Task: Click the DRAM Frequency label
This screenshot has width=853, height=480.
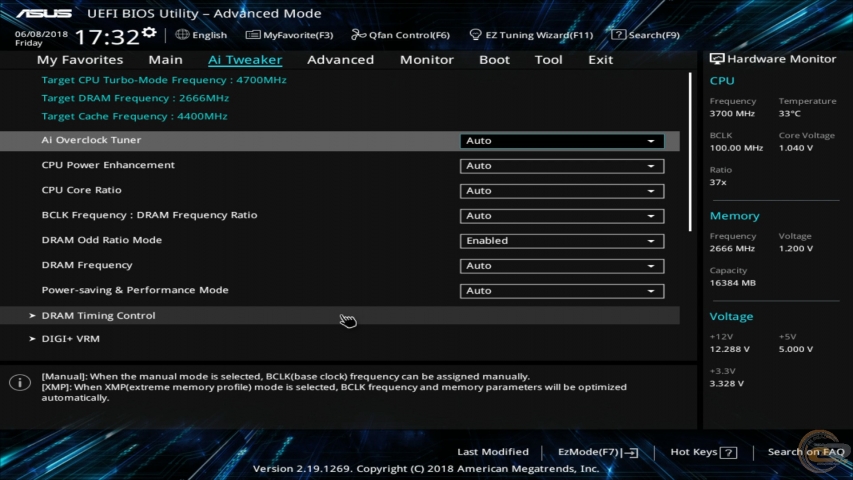Action: point(87,265)
